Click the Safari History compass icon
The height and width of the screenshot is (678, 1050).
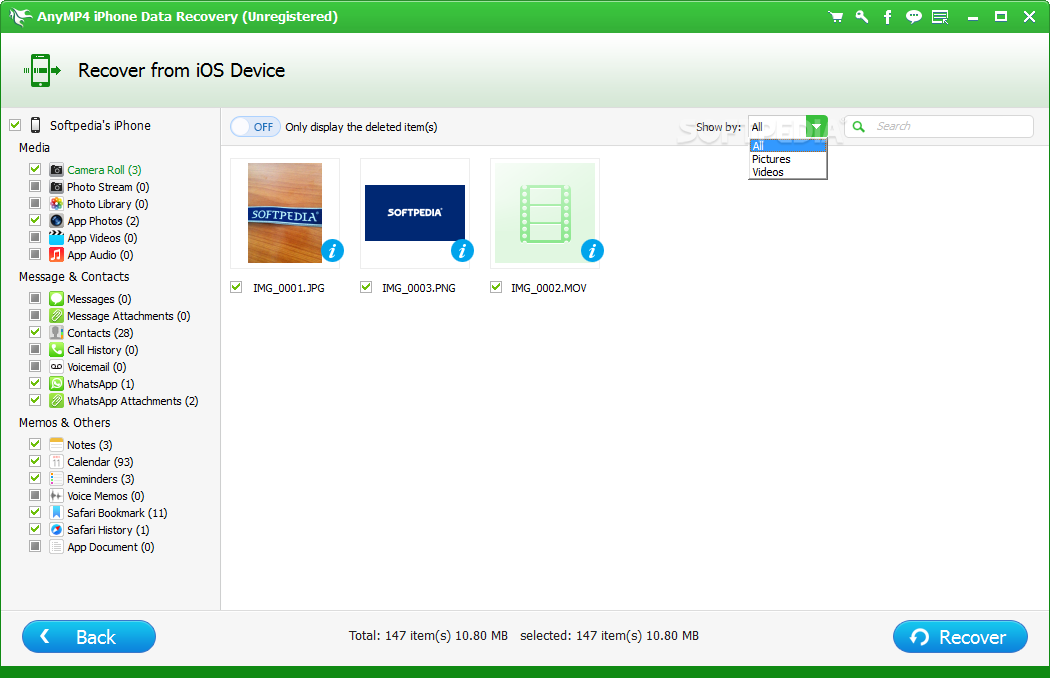(x=56, y=529)
